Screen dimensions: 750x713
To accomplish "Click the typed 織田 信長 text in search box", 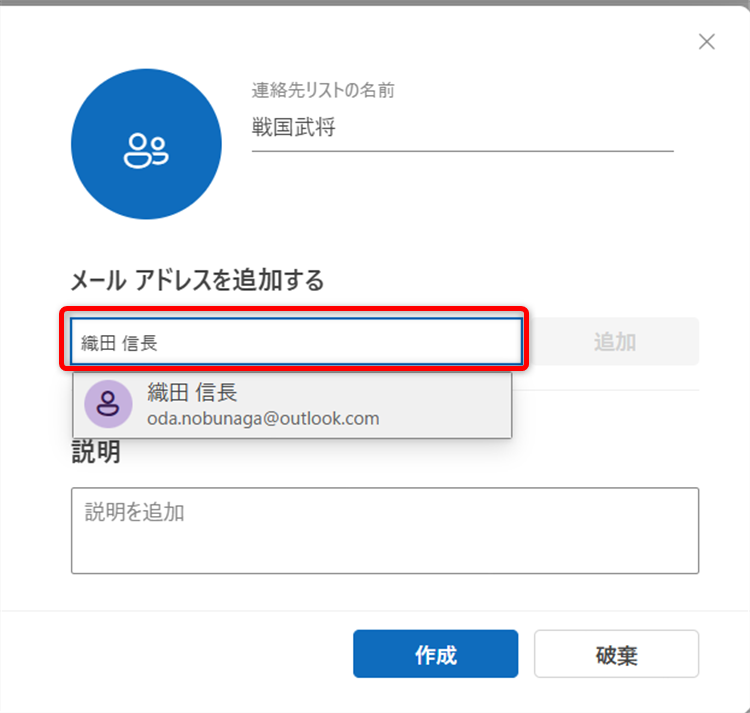I will pos(119,343).
